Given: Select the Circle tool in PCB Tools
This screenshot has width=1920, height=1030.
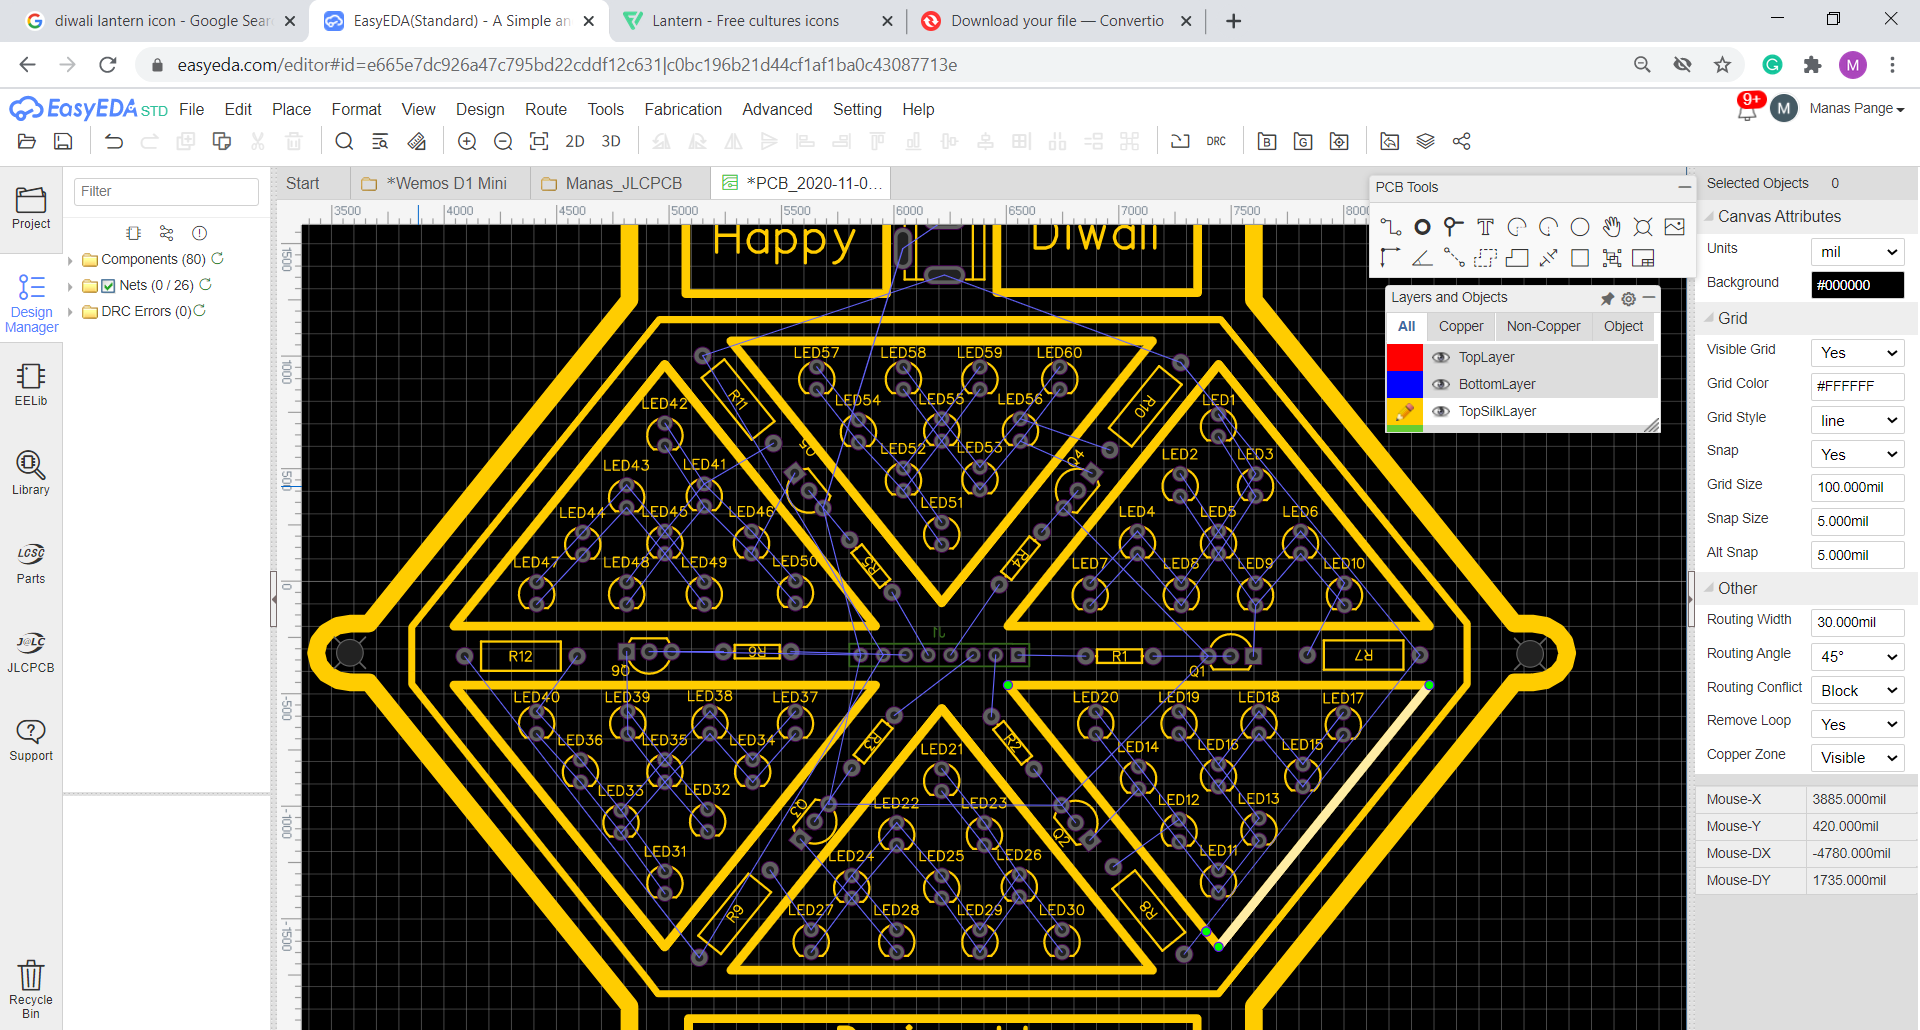Looking at the screenshot, I should click(1580, 227).
